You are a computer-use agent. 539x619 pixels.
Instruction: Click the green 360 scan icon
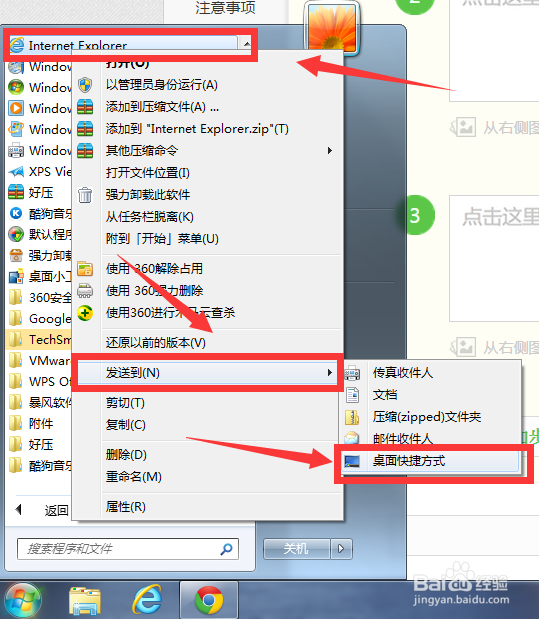(85, 313)
